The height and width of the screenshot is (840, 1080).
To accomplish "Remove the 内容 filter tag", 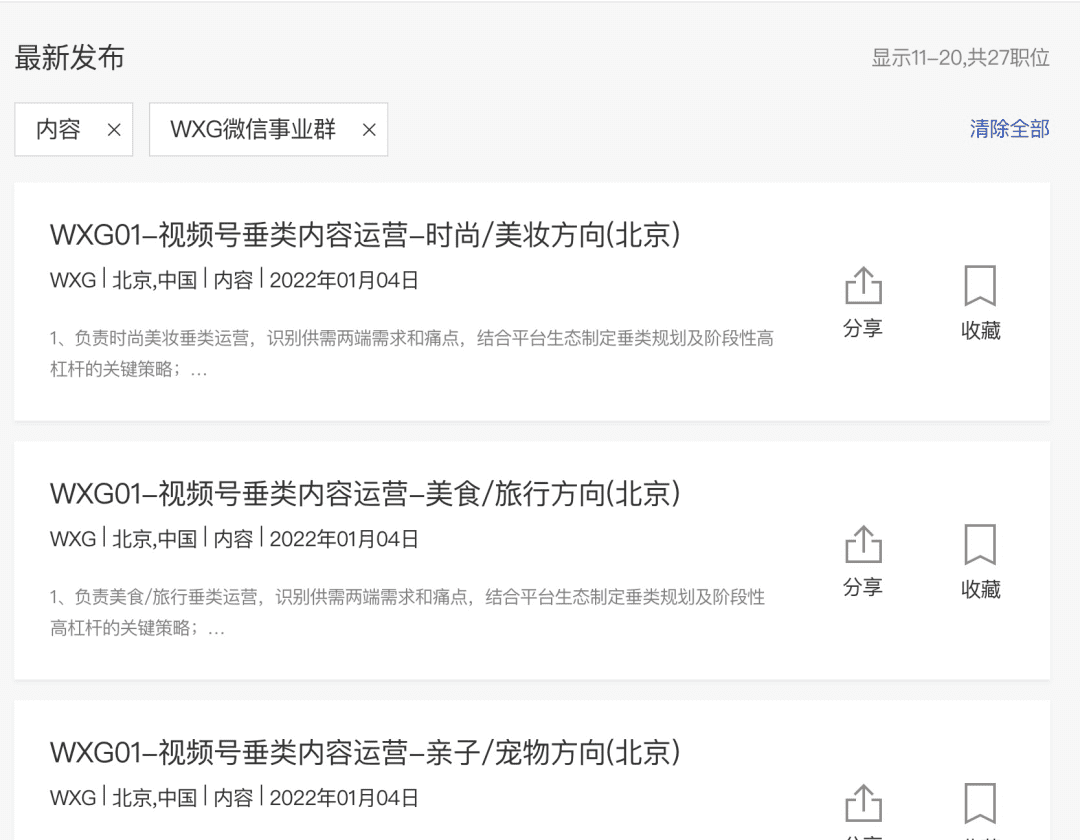I will pyautogui.click(x=114, y=129).
